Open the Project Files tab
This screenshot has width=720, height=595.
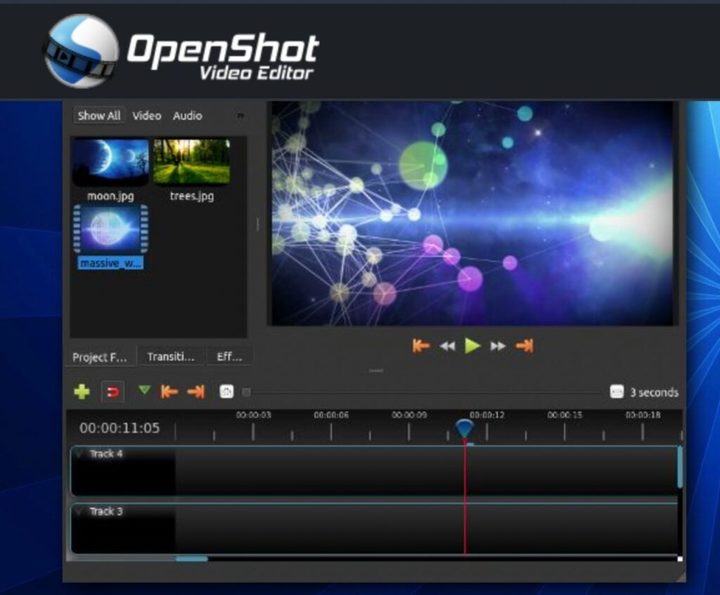tap(100, 357)
